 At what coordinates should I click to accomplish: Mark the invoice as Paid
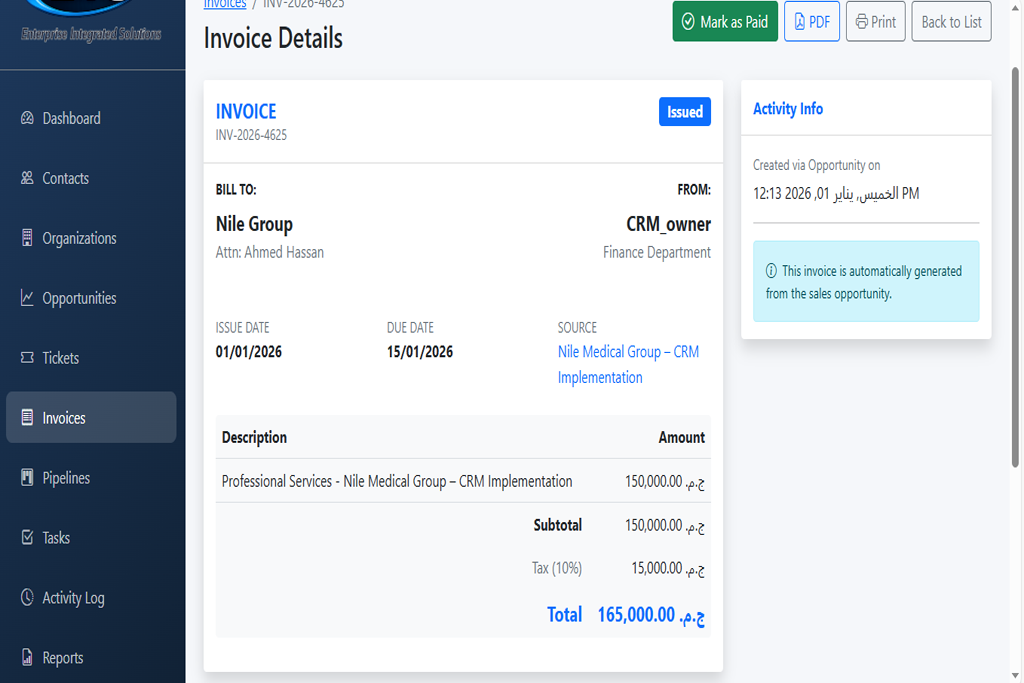(725, 20)
